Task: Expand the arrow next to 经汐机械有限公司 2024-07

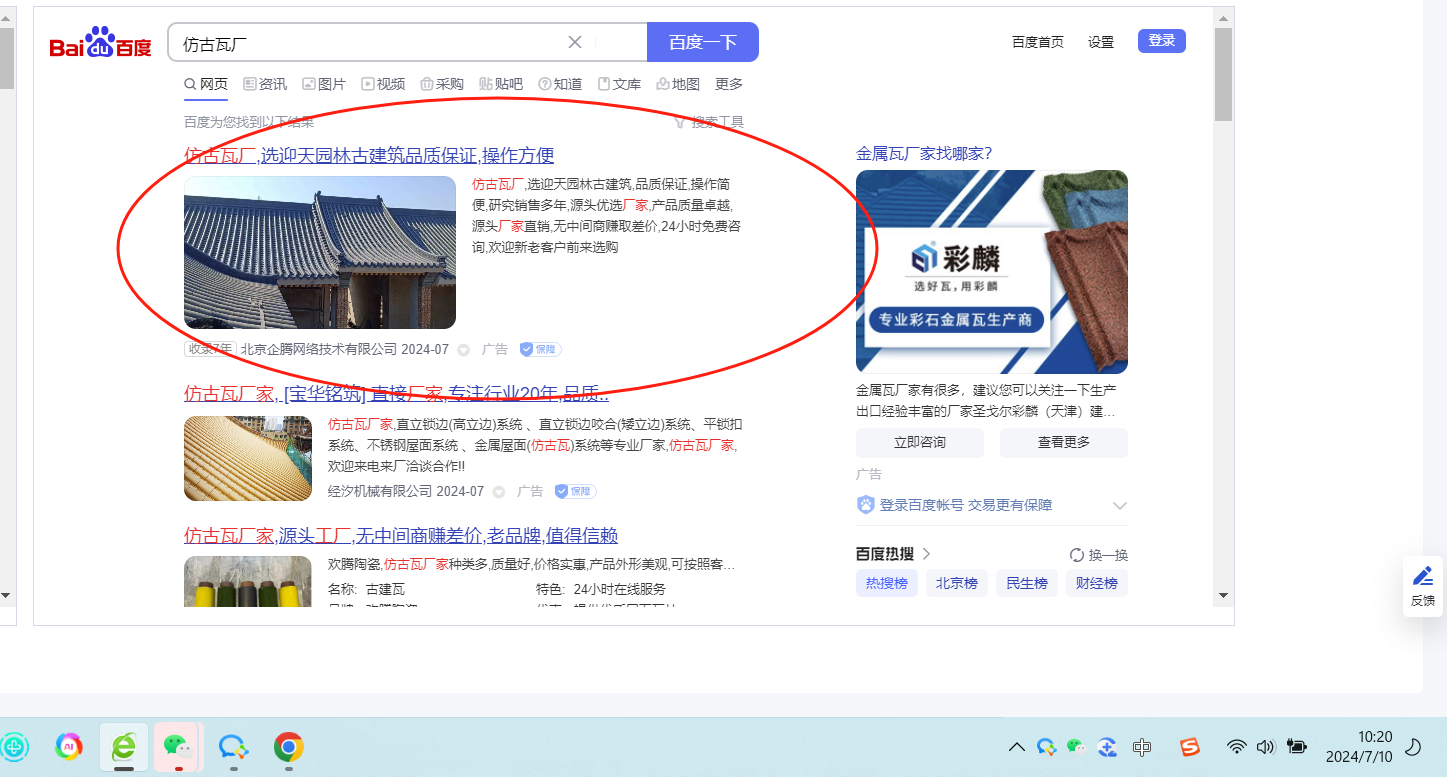Action: tap(498, 492)
